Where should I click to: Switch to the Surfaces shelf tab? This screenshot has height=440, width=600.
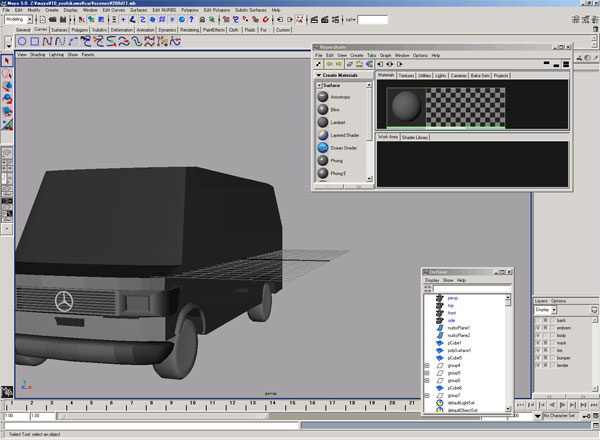pos(59,30)
